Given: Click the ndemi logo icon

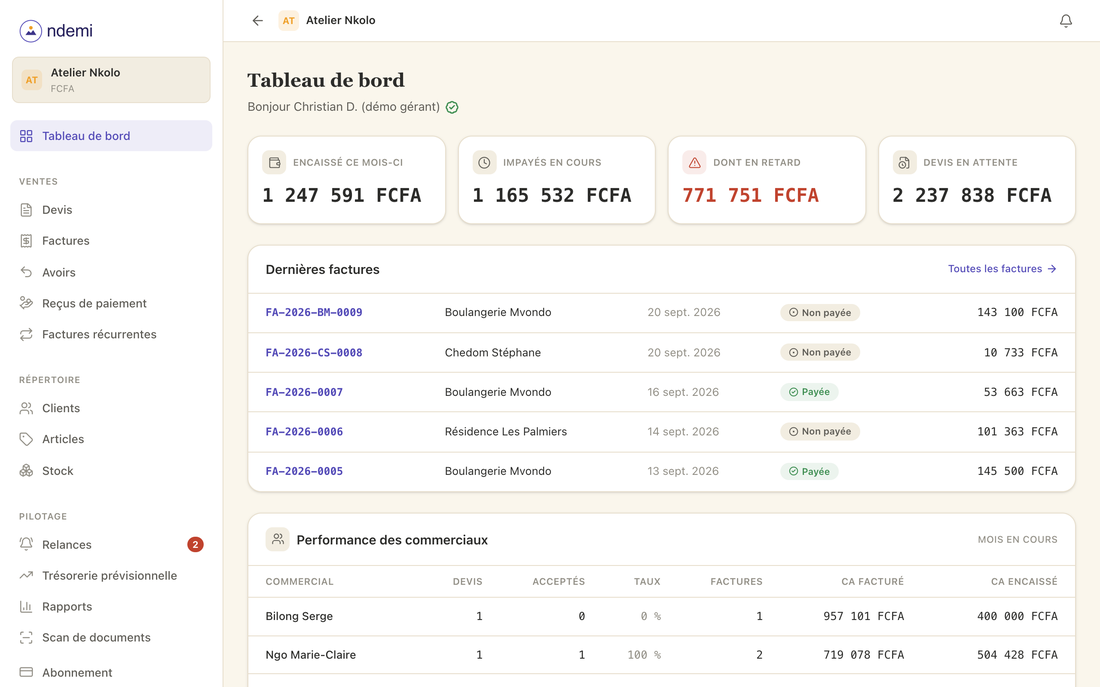Looking at the screenshot, I should tap(30, 31).
